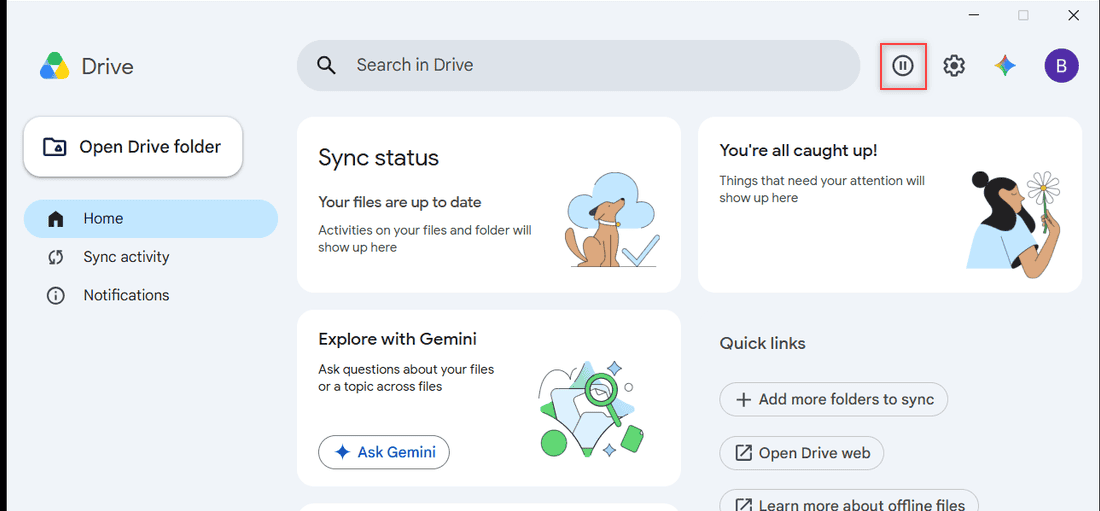Click the Sync status card heading

[x=379, y=157]
